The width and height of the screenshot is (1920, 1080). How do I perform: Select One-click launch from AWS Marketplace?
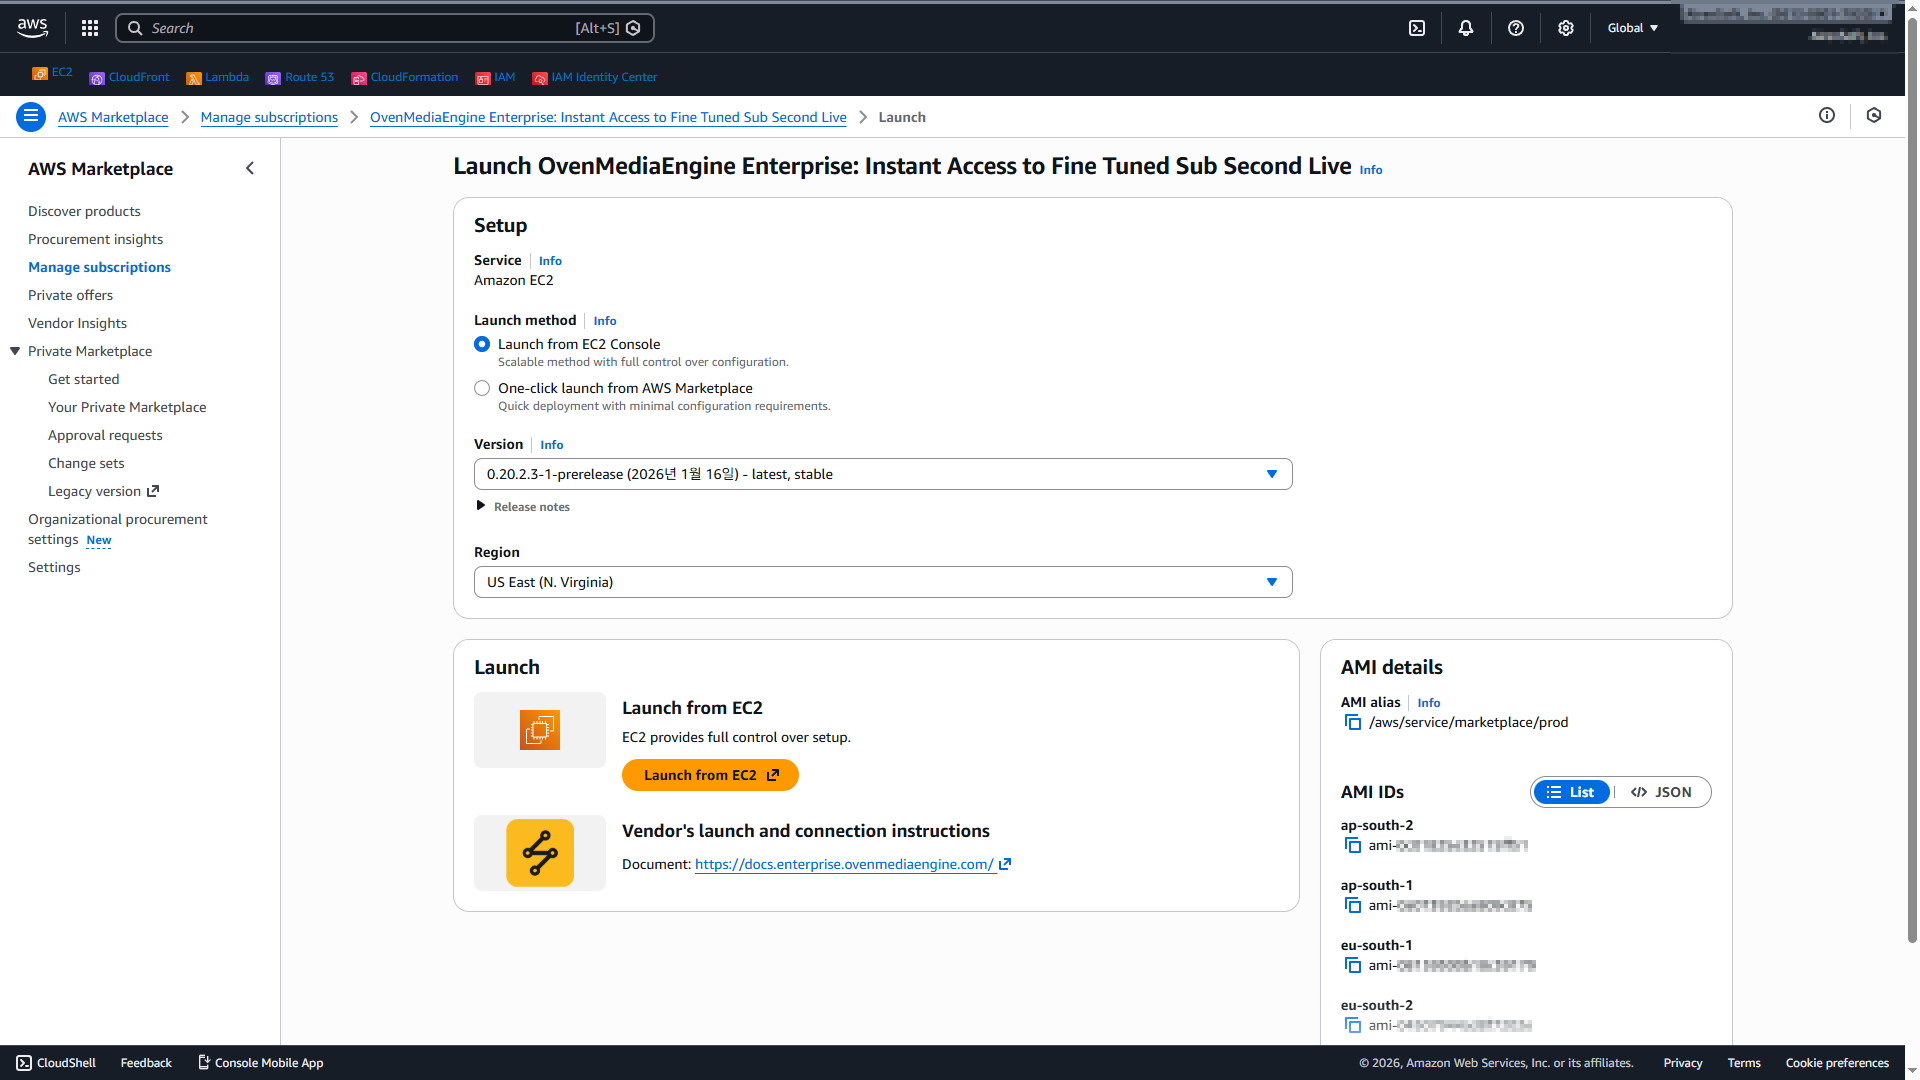[482, 388]
